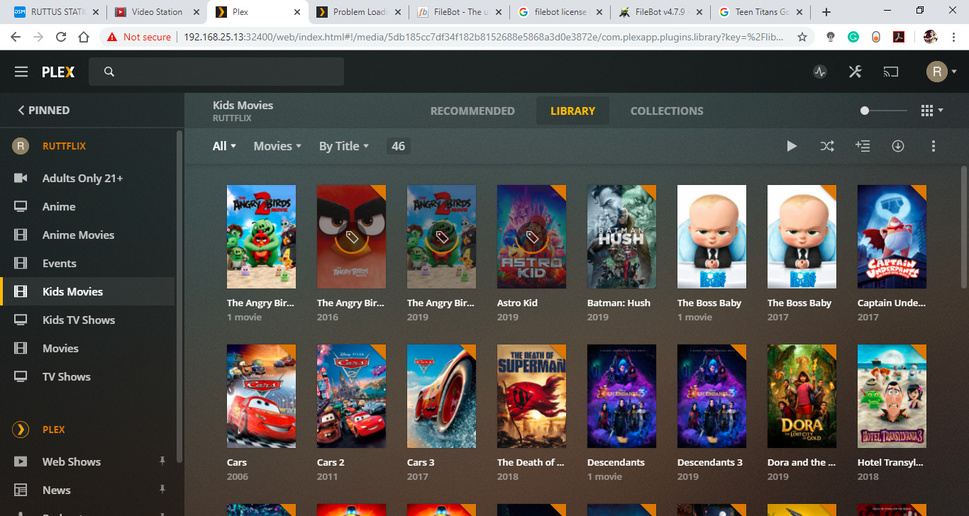Switch to Video Station browser tab
This screenshot has height=516, width=969.
pos(157,12)
